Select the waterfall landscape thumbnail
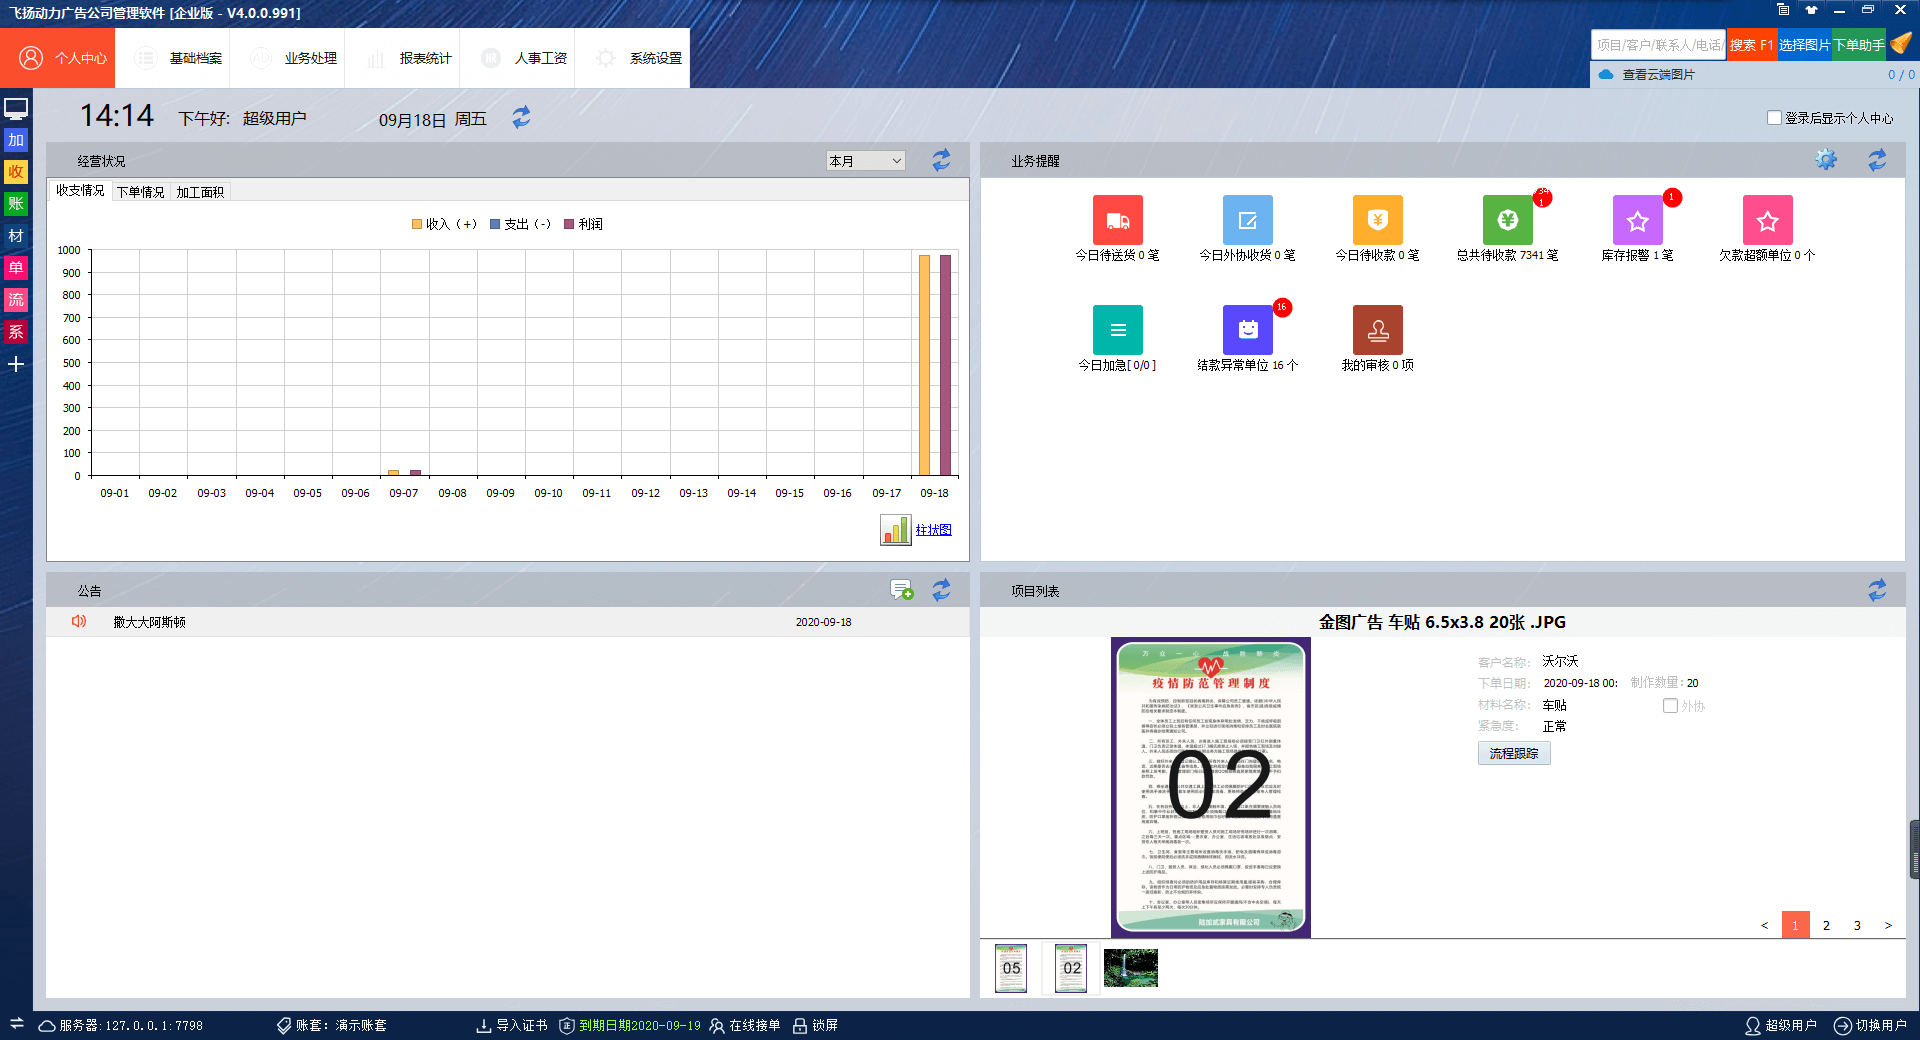Image resolution: width=1920 pixels, height=1040 pixels. pyautogui.click(x=1130, y=968)
